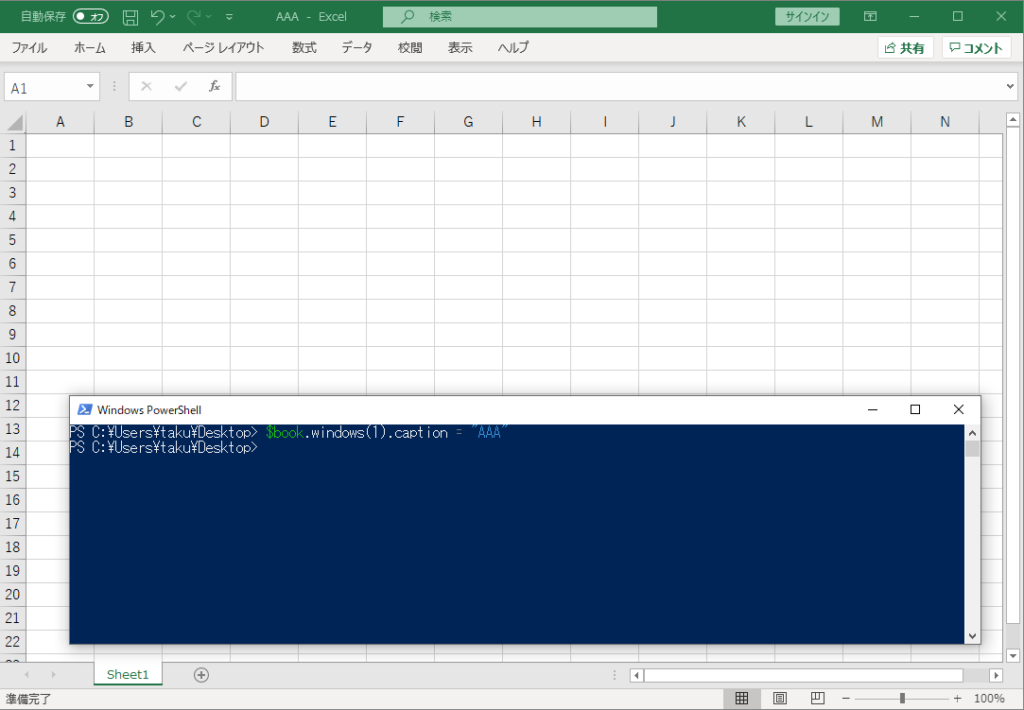Click the Select All corner triangle
The image size is (1024, 710).
click(x=15, y=123)
